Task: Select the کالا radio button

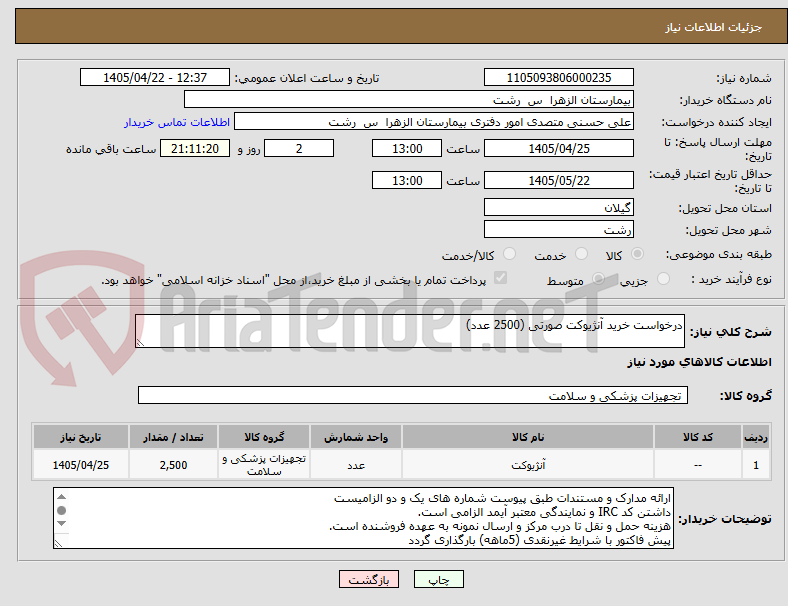Action: point(637,254)
